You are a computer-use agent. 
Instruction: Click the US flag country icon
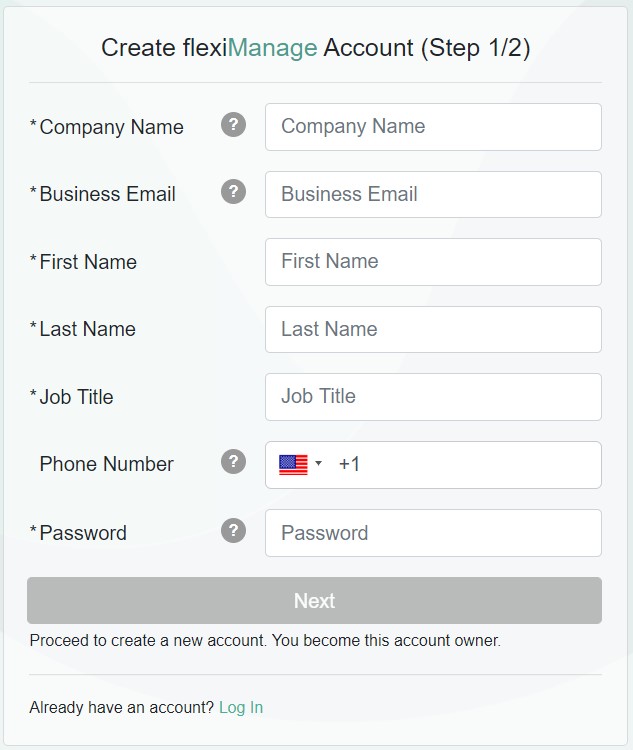click(x=293, y=464)
